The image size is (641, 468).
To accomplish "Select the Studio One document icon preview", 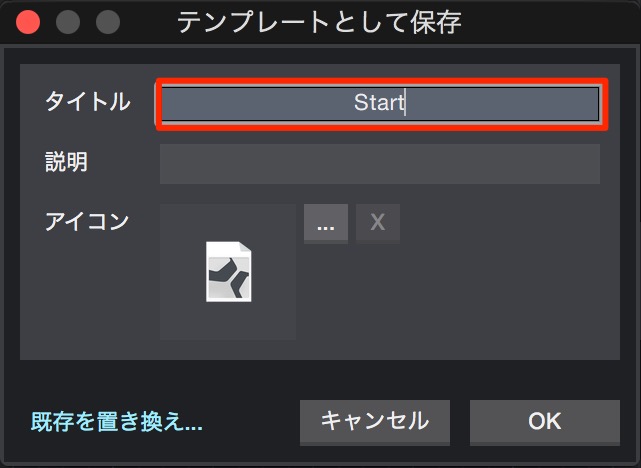I will 228,272.
